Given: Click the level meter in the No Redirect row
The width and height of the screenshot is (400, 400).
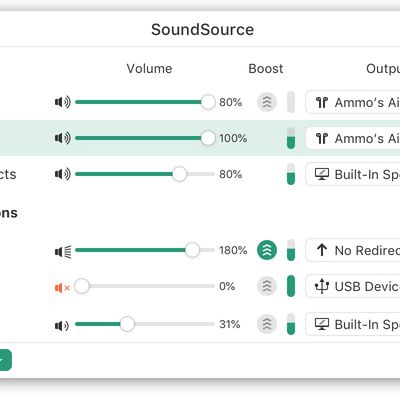Looking at the screenshot, I should click(291, 250).
